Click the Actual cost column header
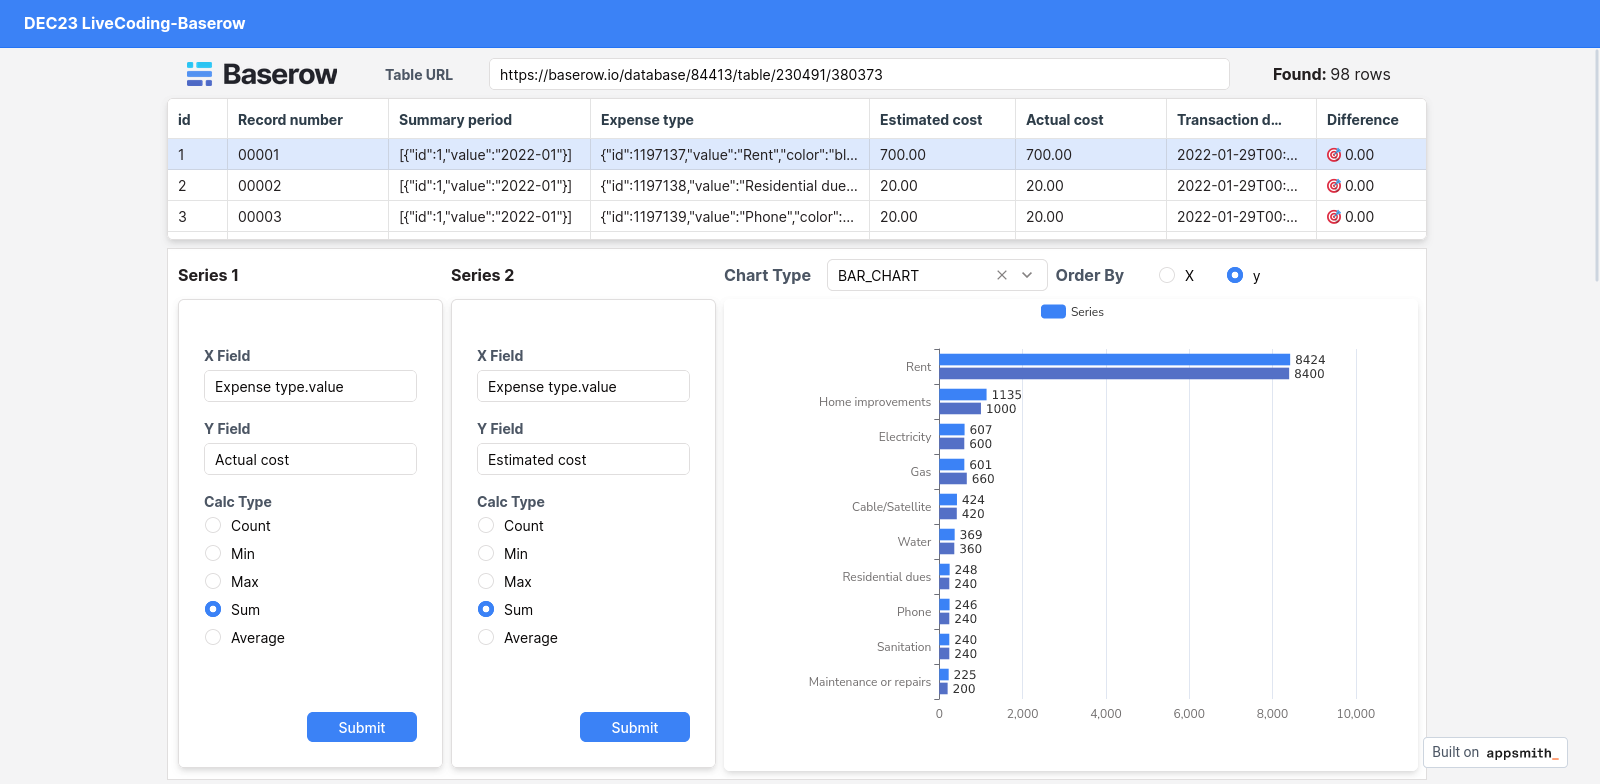This screenshot has width=1600, height=784. point(1064,120)
